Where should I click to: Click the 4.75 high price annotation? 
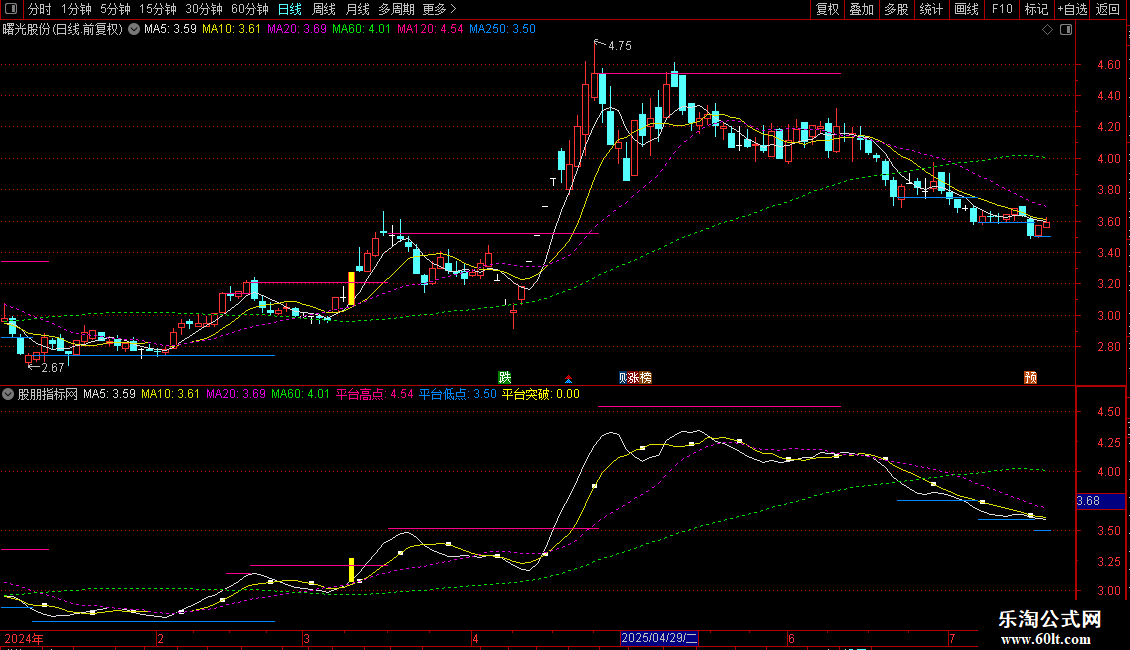click(620, 46)
